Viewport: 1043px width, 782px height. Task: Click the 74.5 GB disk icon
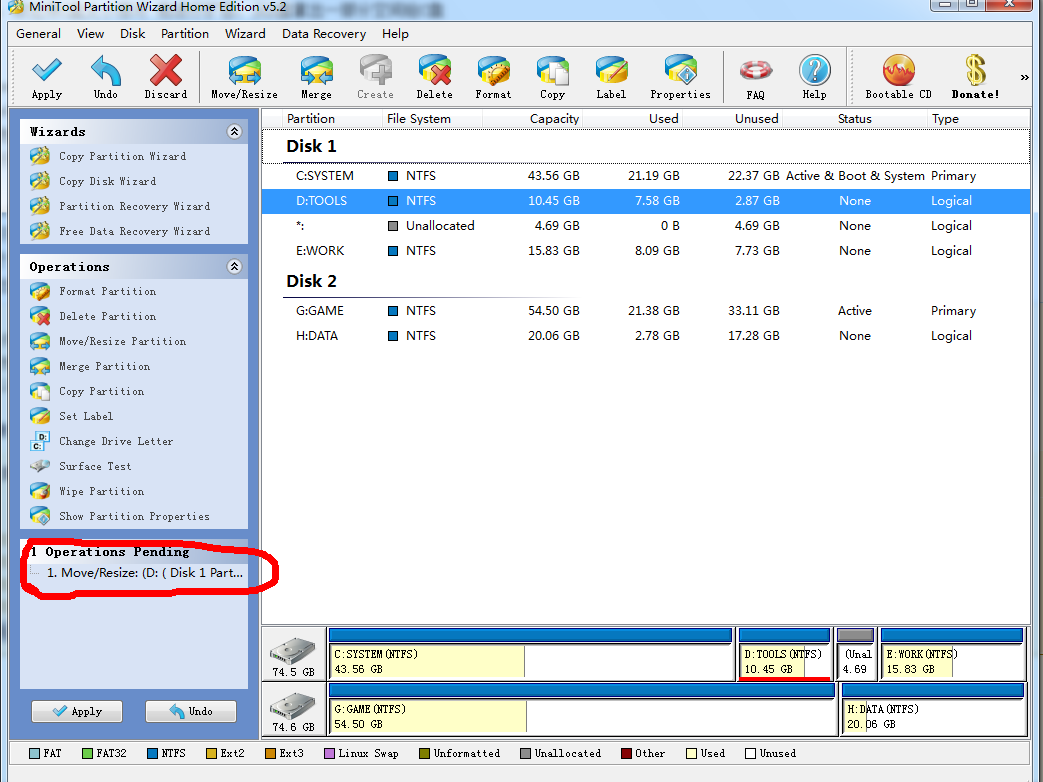pyautogui.click(x=293, y=654)
